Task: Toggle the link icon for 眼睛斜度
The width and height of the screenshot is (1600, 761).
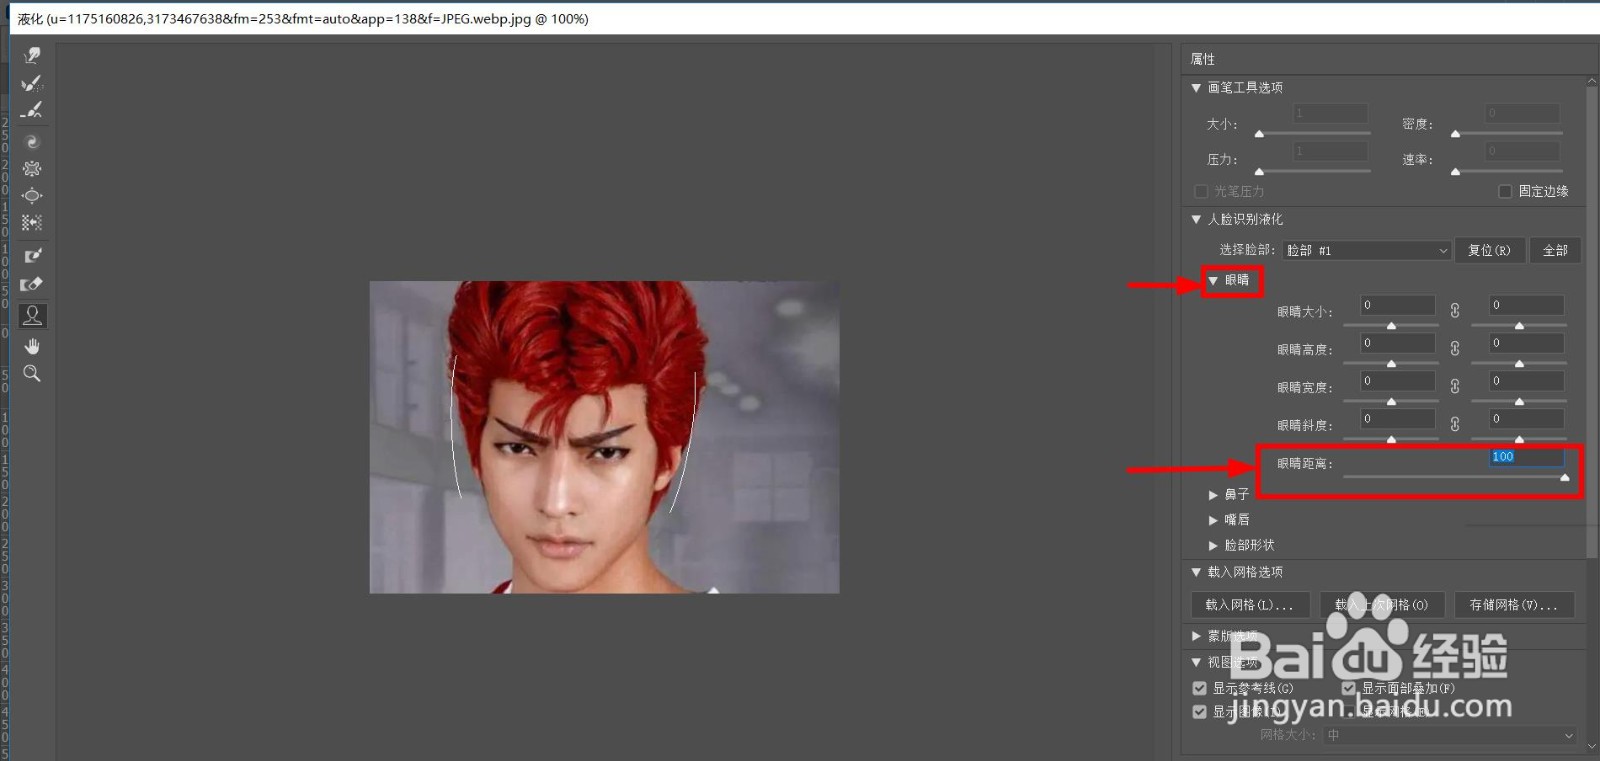Action: point(1455,425)
